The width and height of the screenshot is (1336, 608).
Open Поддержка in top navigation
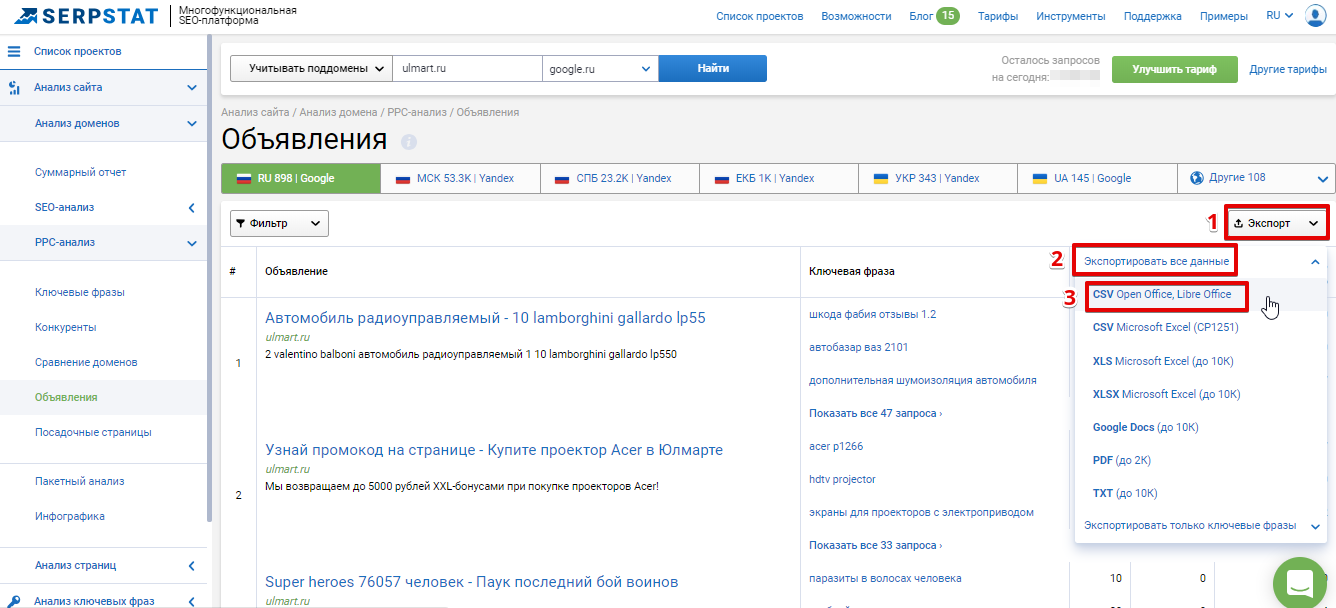coord(1152,17)
